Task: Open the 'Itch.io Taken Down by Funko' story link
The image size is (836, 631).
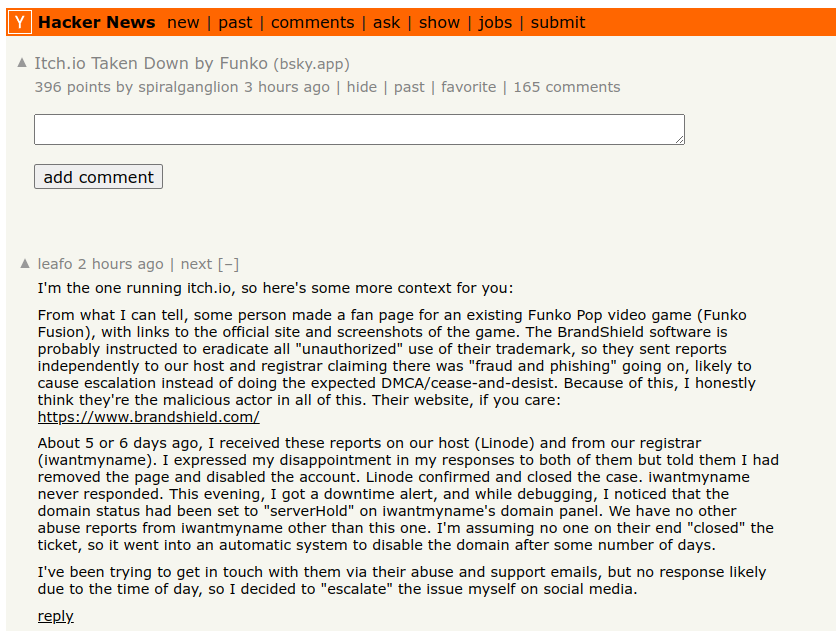Action: (152, 63)
